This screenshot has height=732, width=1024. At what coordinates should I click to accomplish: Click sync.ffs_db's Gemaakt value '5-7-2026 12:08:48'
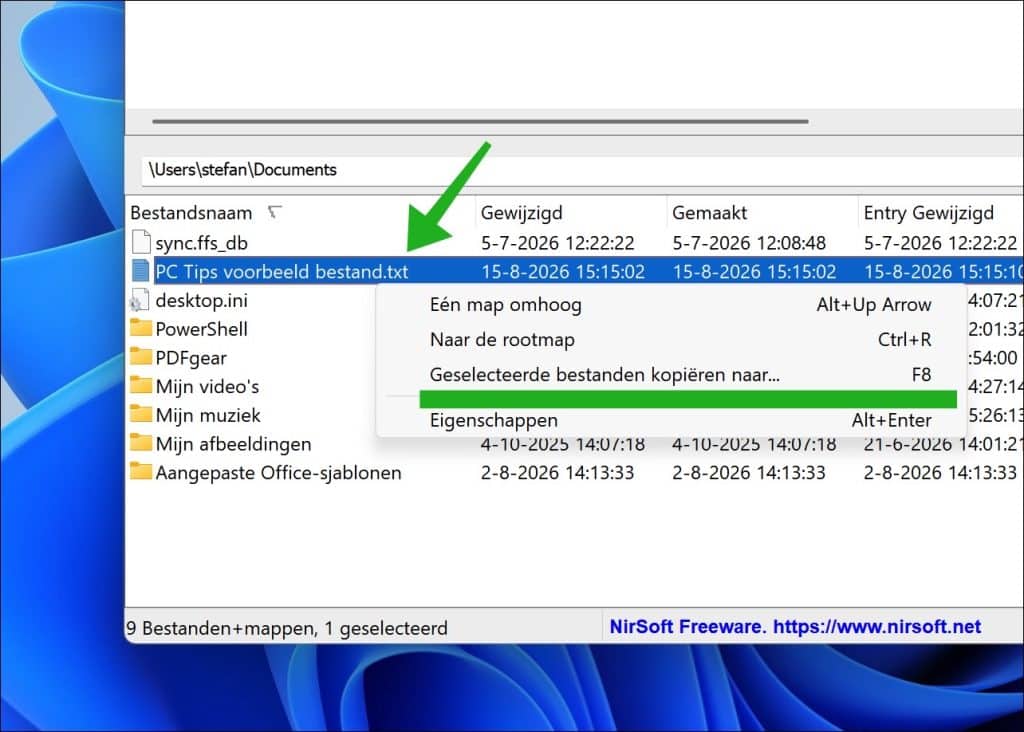coord(749,243)
